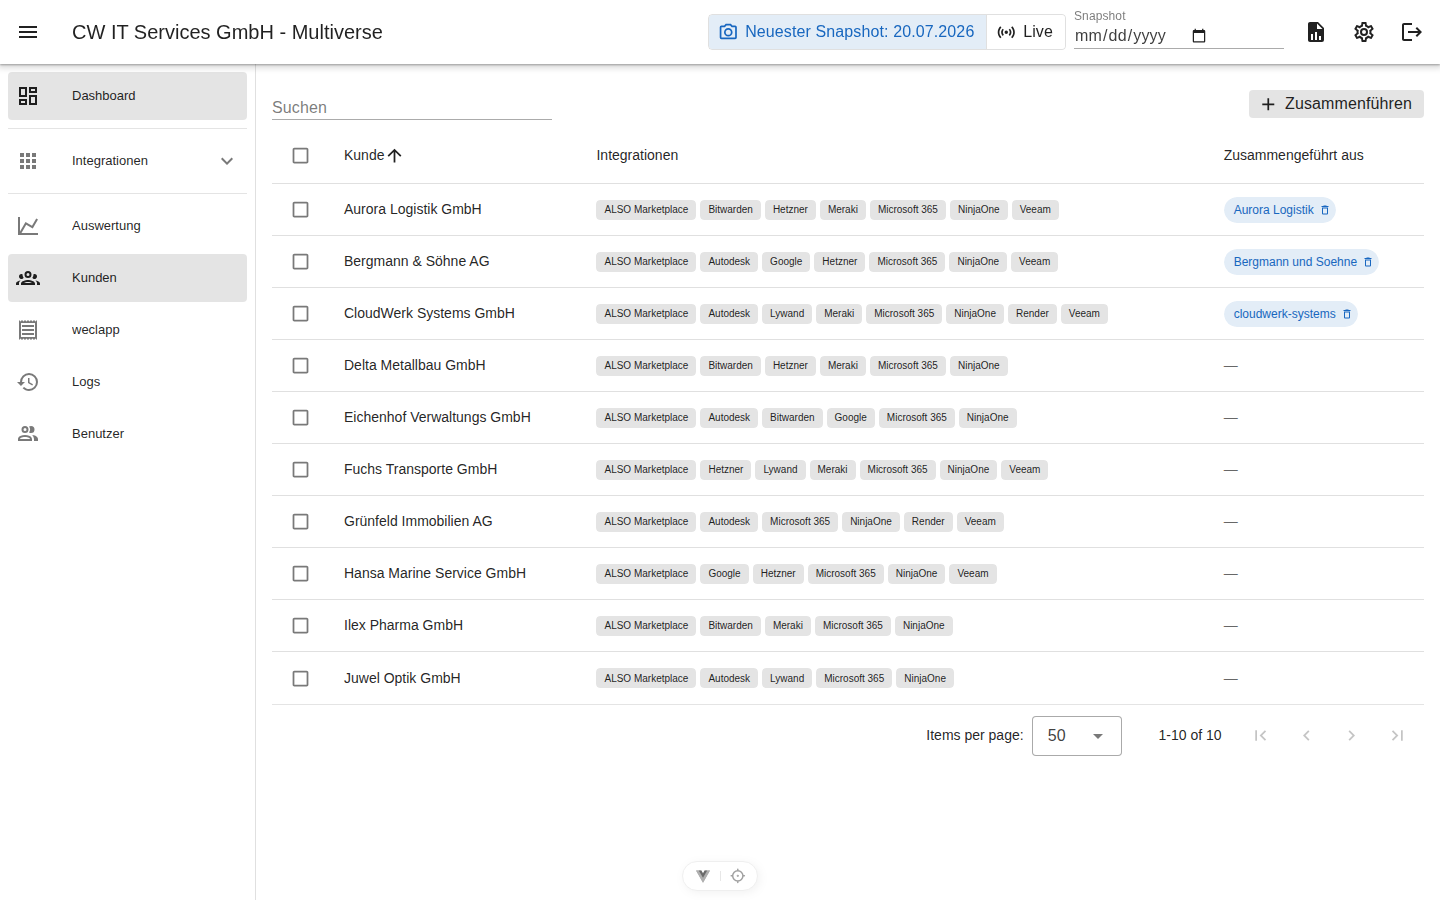Expand the Integrationen sidebar section
Viewport: 1440px width, 900px height.
[x=127, y=161]
